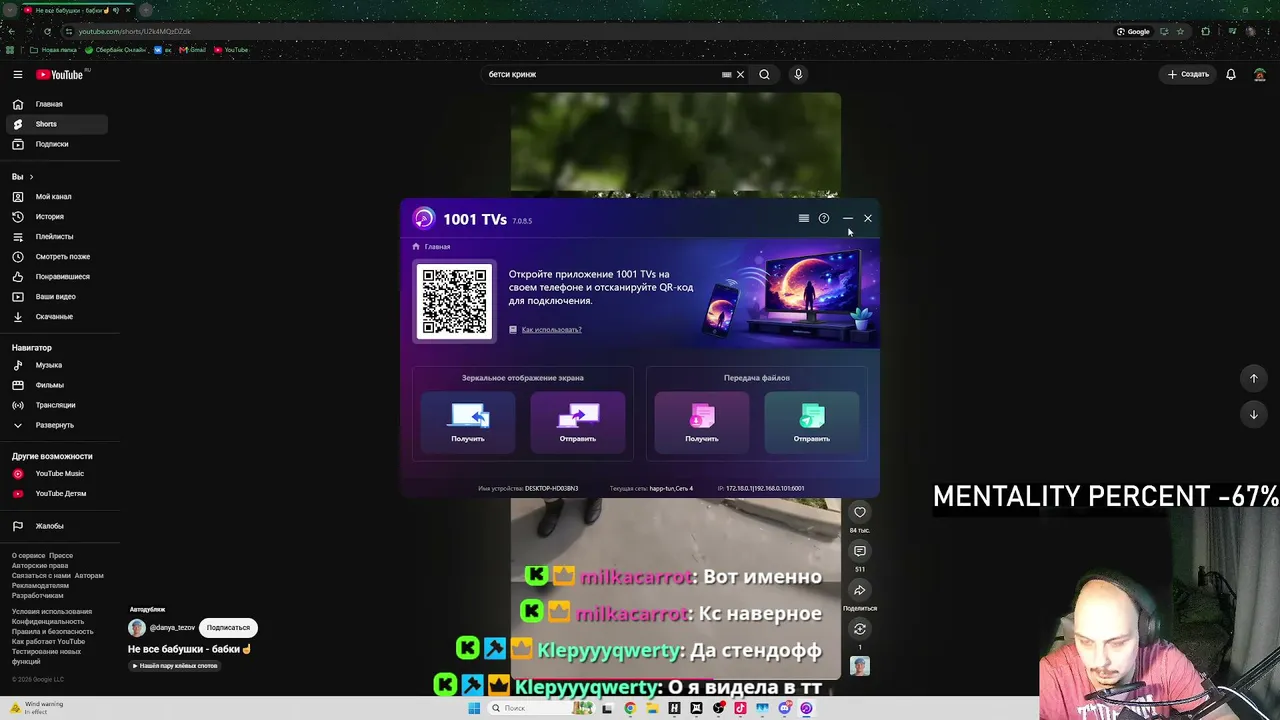Clear the YouTube search query
Screen dimensions: 1280x720
741,74
